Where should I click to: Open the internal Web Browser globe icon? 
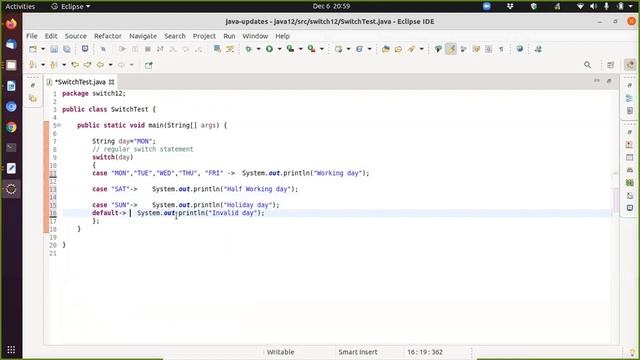pos(520,49)
